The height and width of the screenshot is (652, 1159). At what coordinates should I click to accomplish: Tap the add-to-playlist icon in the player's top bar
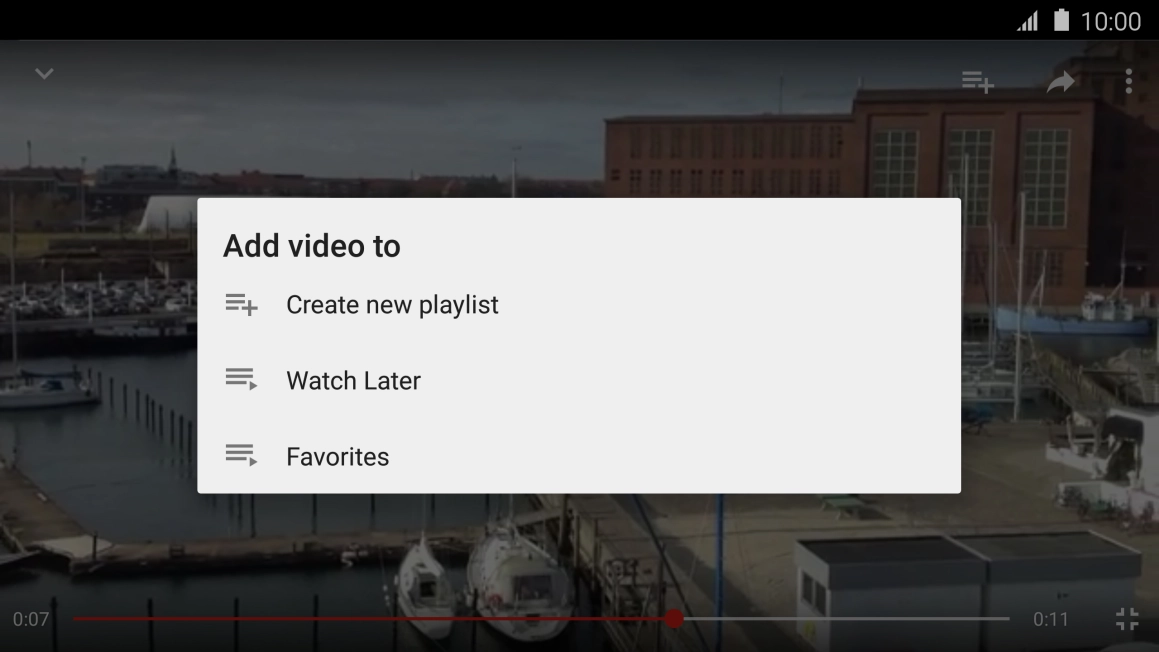tap(977, 82)
